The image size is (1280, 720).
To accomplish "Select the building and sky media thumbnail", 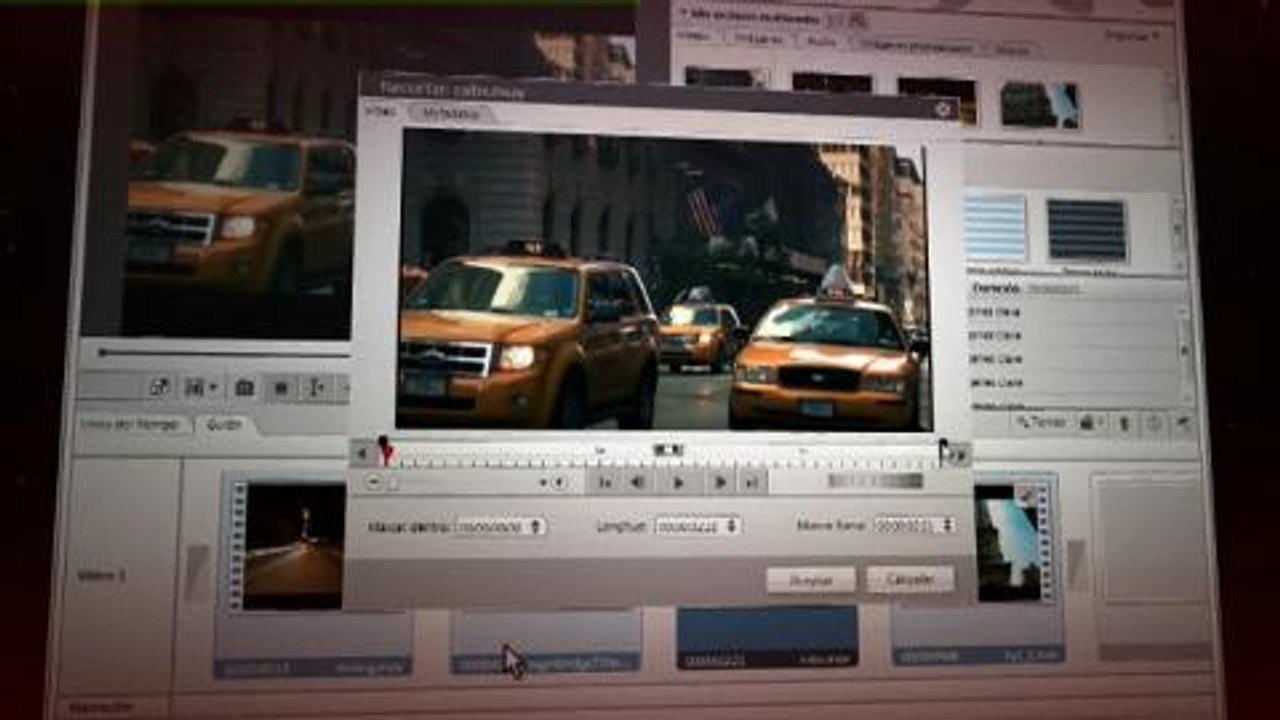I will (x=1040, y=105).
